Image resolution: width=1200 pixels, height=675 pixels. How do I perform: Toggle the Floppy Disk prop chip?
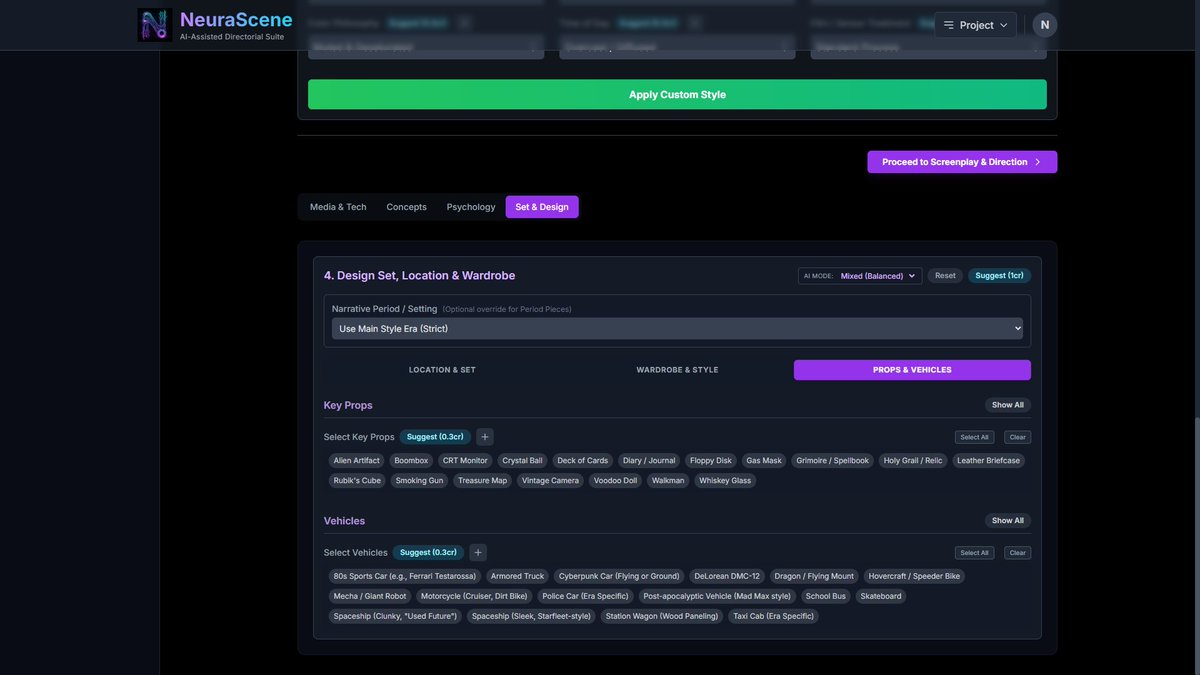click(710, 461)
